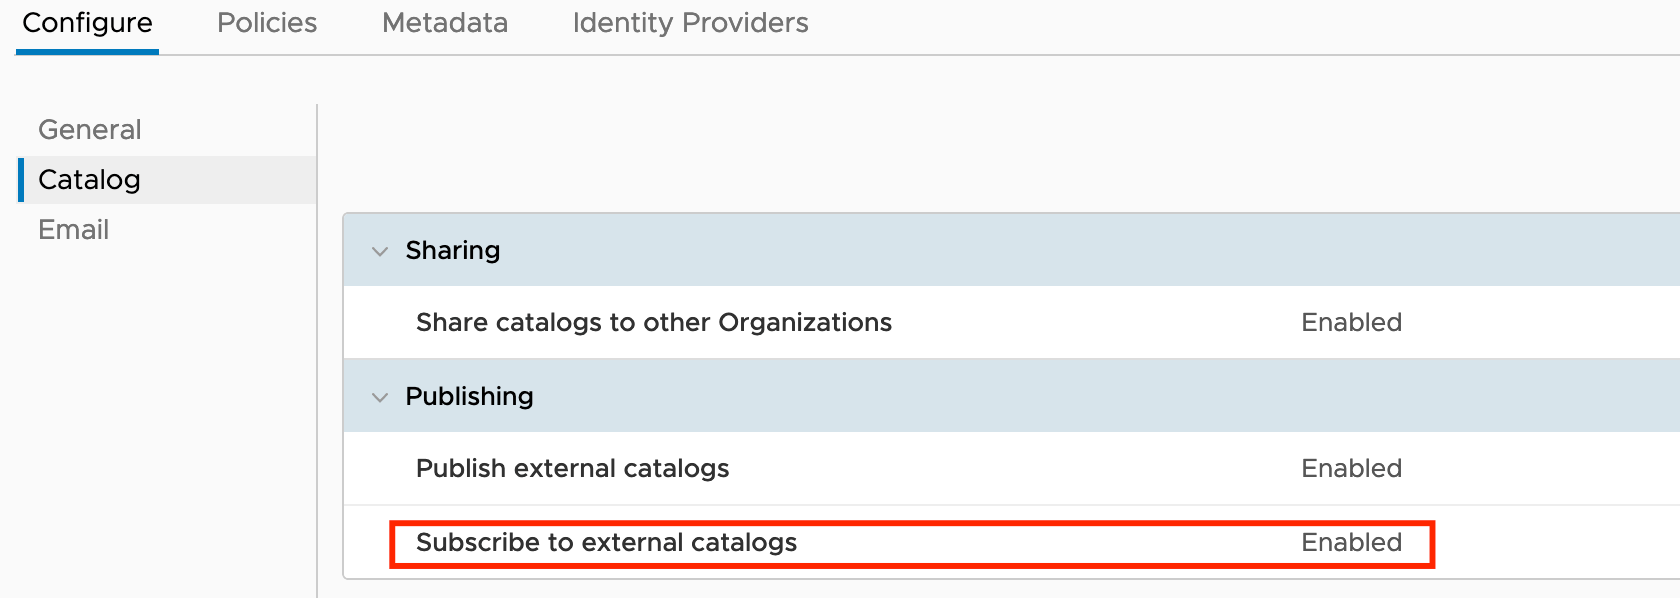Screen dimensions: 1680x598
Task: Click the Publish external catalogs label
Action: [572, 468]
